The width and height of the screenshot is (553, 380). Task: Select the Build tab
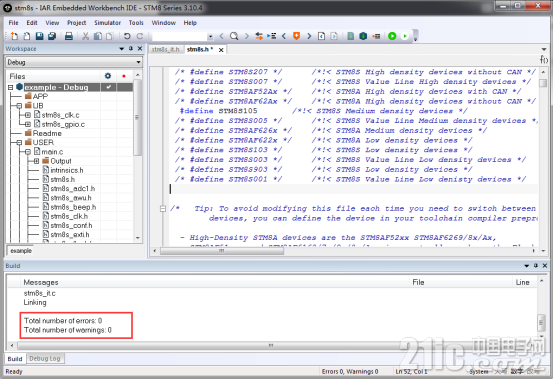coord(15,358)
